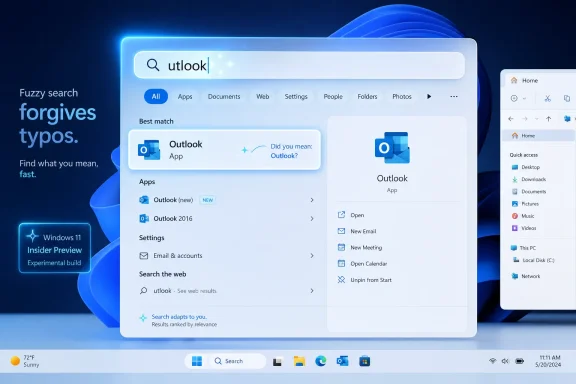This screenshot has width=576, height=384.
Task: Choose New Email in the preview pane
Action: [357, 231]
